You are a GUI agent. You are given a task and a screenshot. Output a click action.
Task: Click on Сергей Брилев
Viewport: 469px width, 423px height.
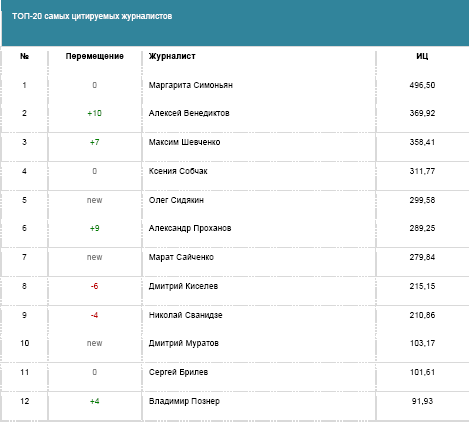pyautogui.click(x=178, y=372)
